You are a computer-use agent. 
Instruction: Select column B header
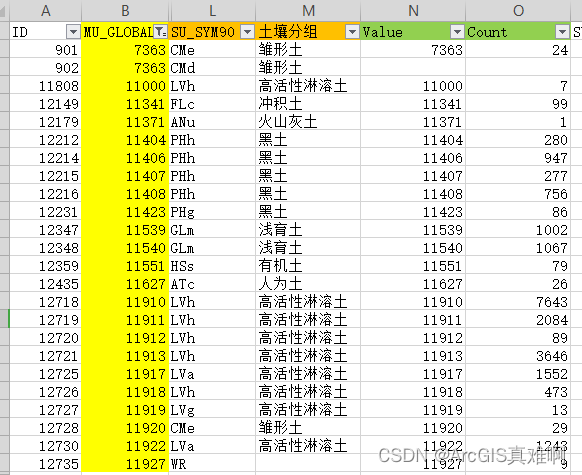click(x=125, y=10)
